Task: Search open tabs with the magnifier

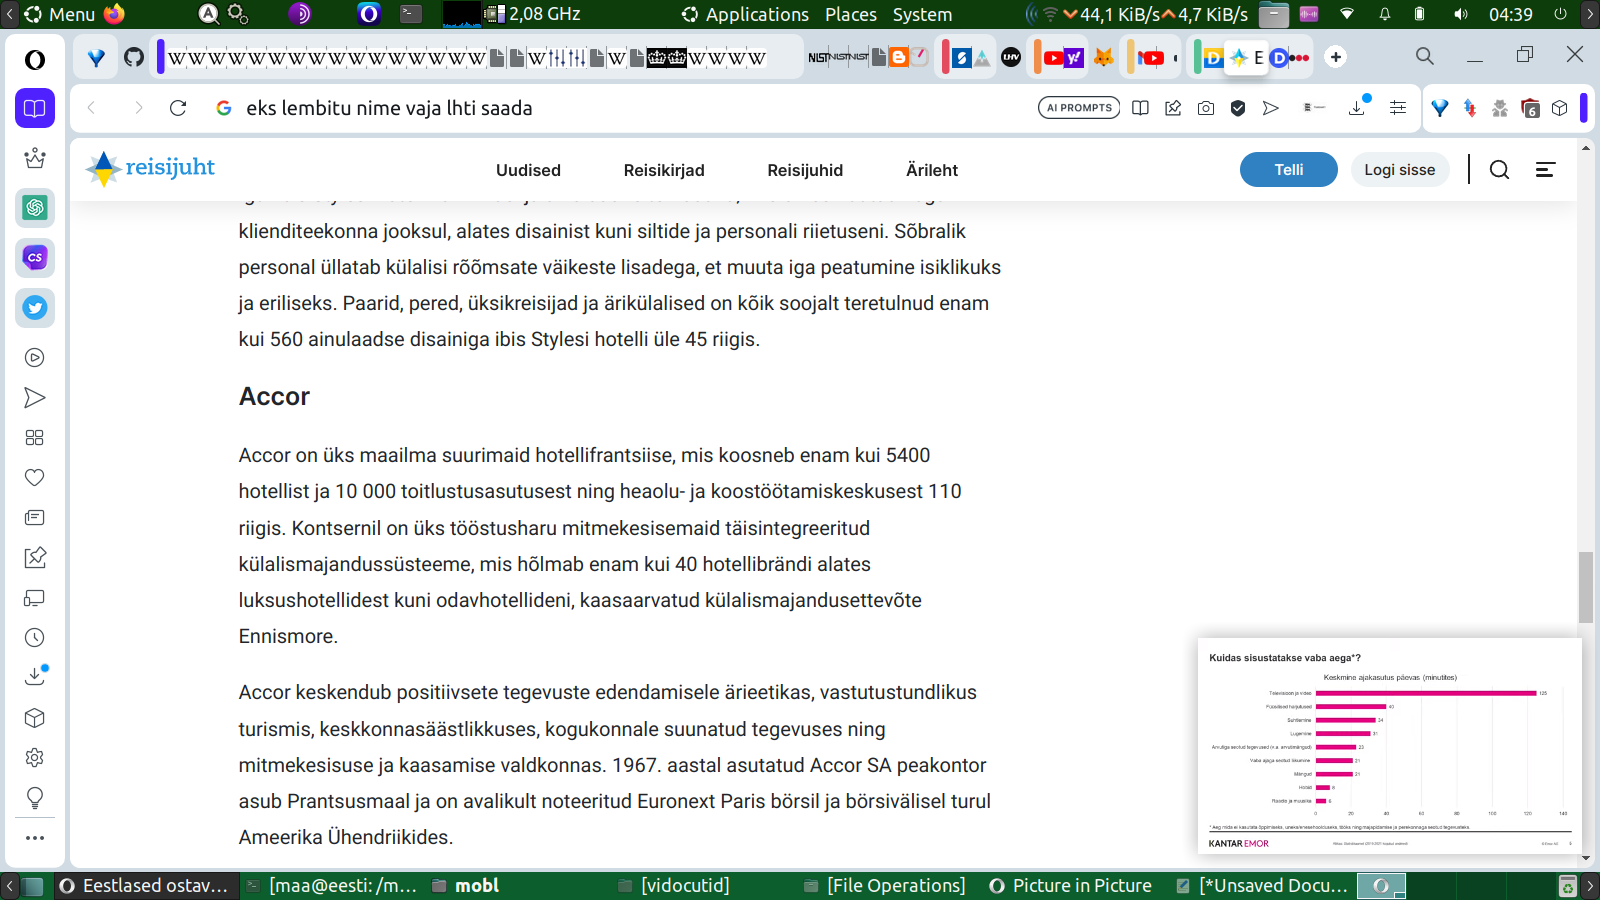Action: 1425,56
